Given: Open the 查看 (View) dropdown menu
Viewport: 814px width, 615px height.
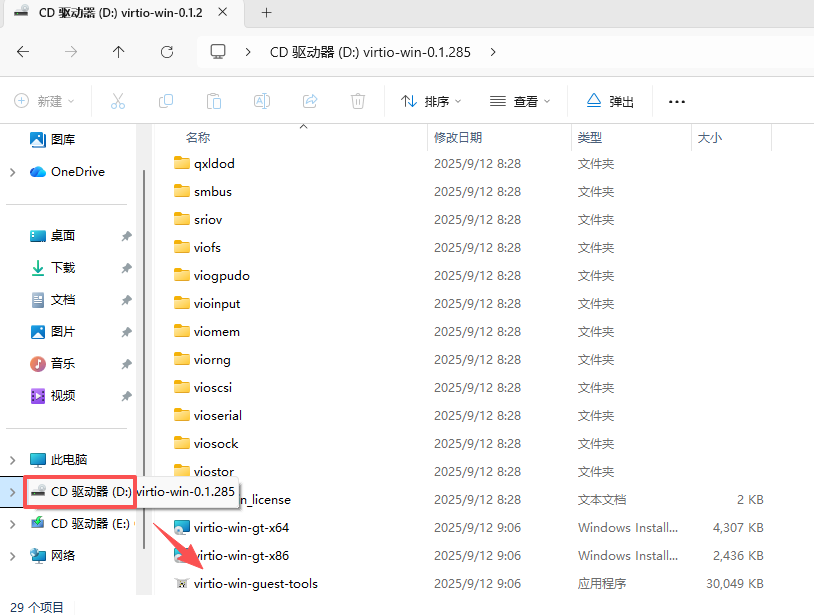Looking at the screenshot, I should [520, 101].
